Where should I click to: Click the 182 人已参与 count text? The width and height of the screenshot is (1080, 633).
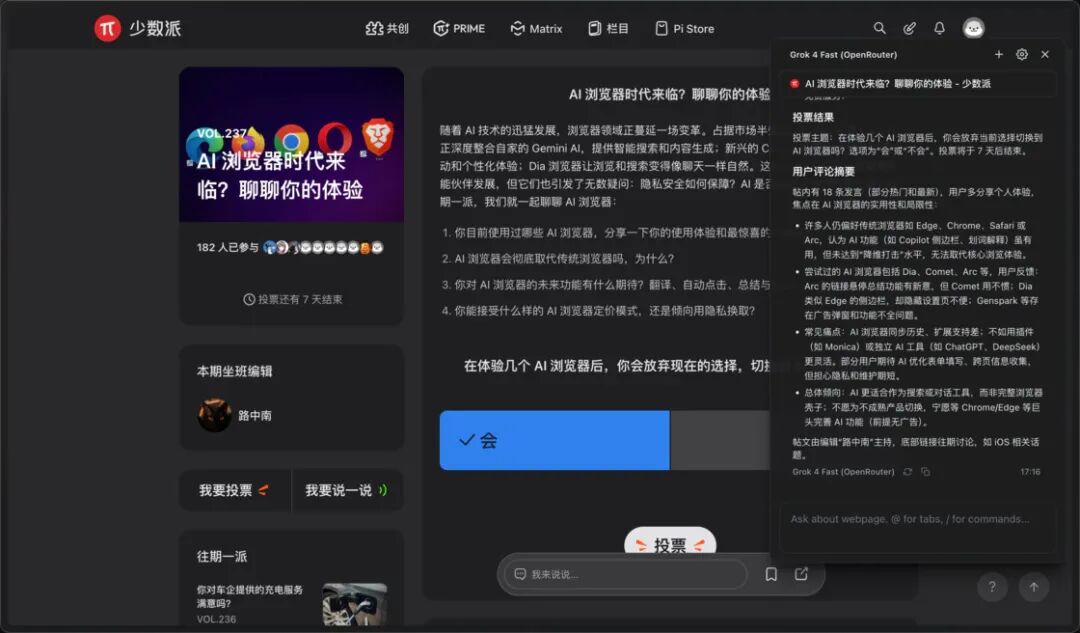click(x=227, y=247)
